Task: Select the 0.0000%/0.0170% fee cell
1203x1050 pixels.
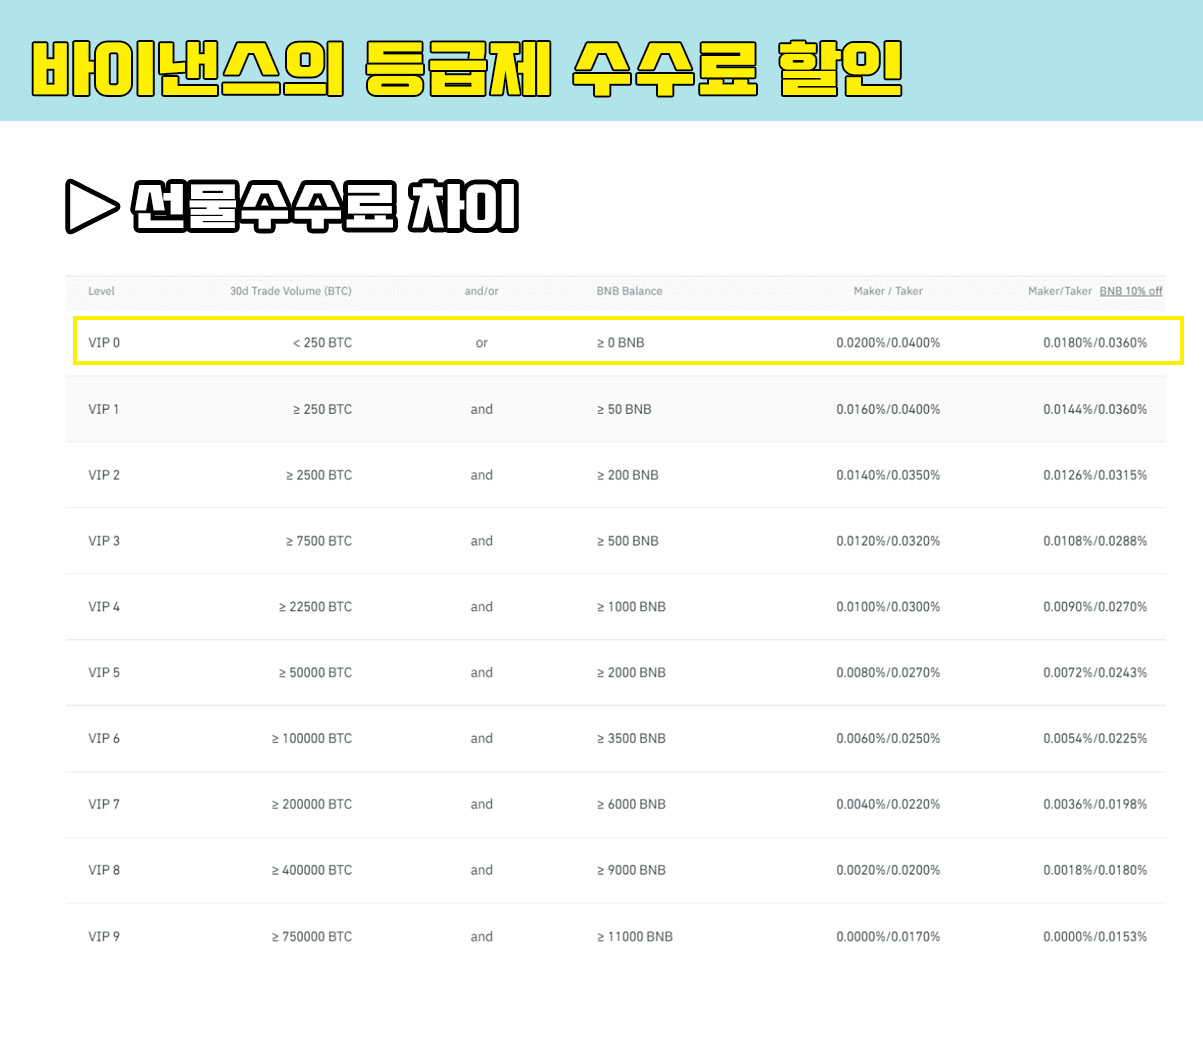Action: click(x=888, y=937)
